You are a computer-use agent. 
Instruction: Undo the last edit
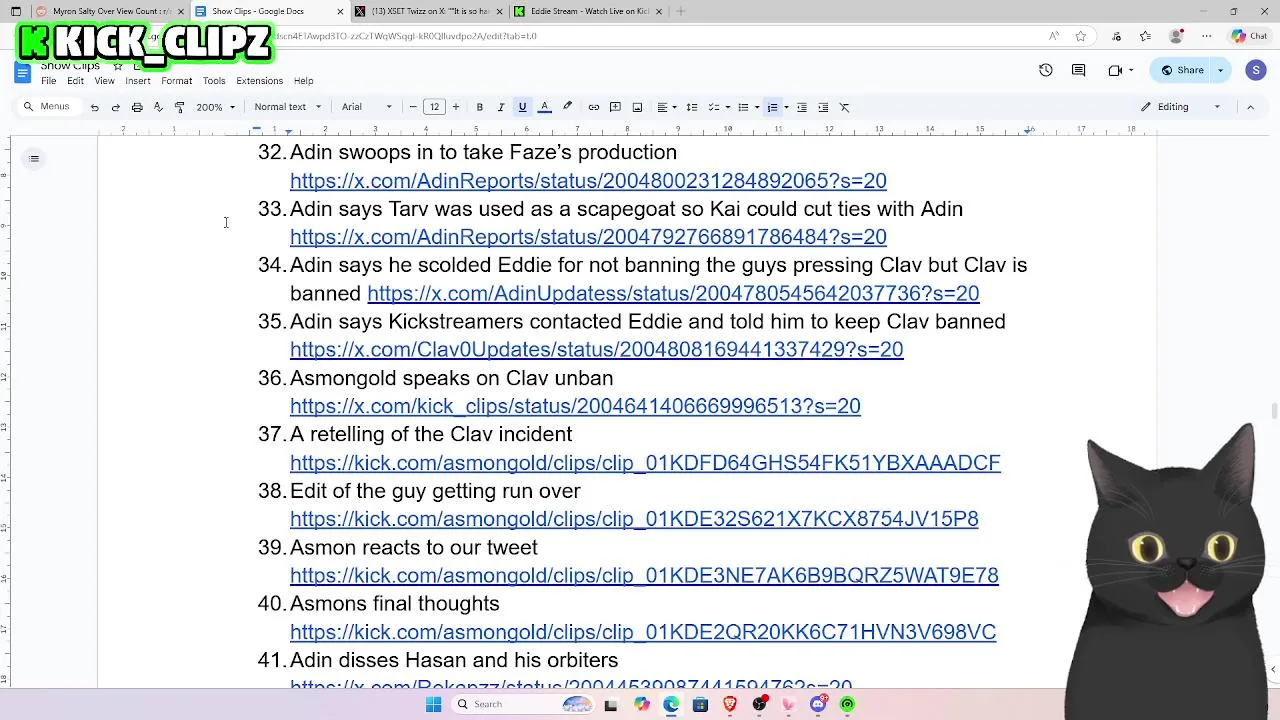(94, 107)
